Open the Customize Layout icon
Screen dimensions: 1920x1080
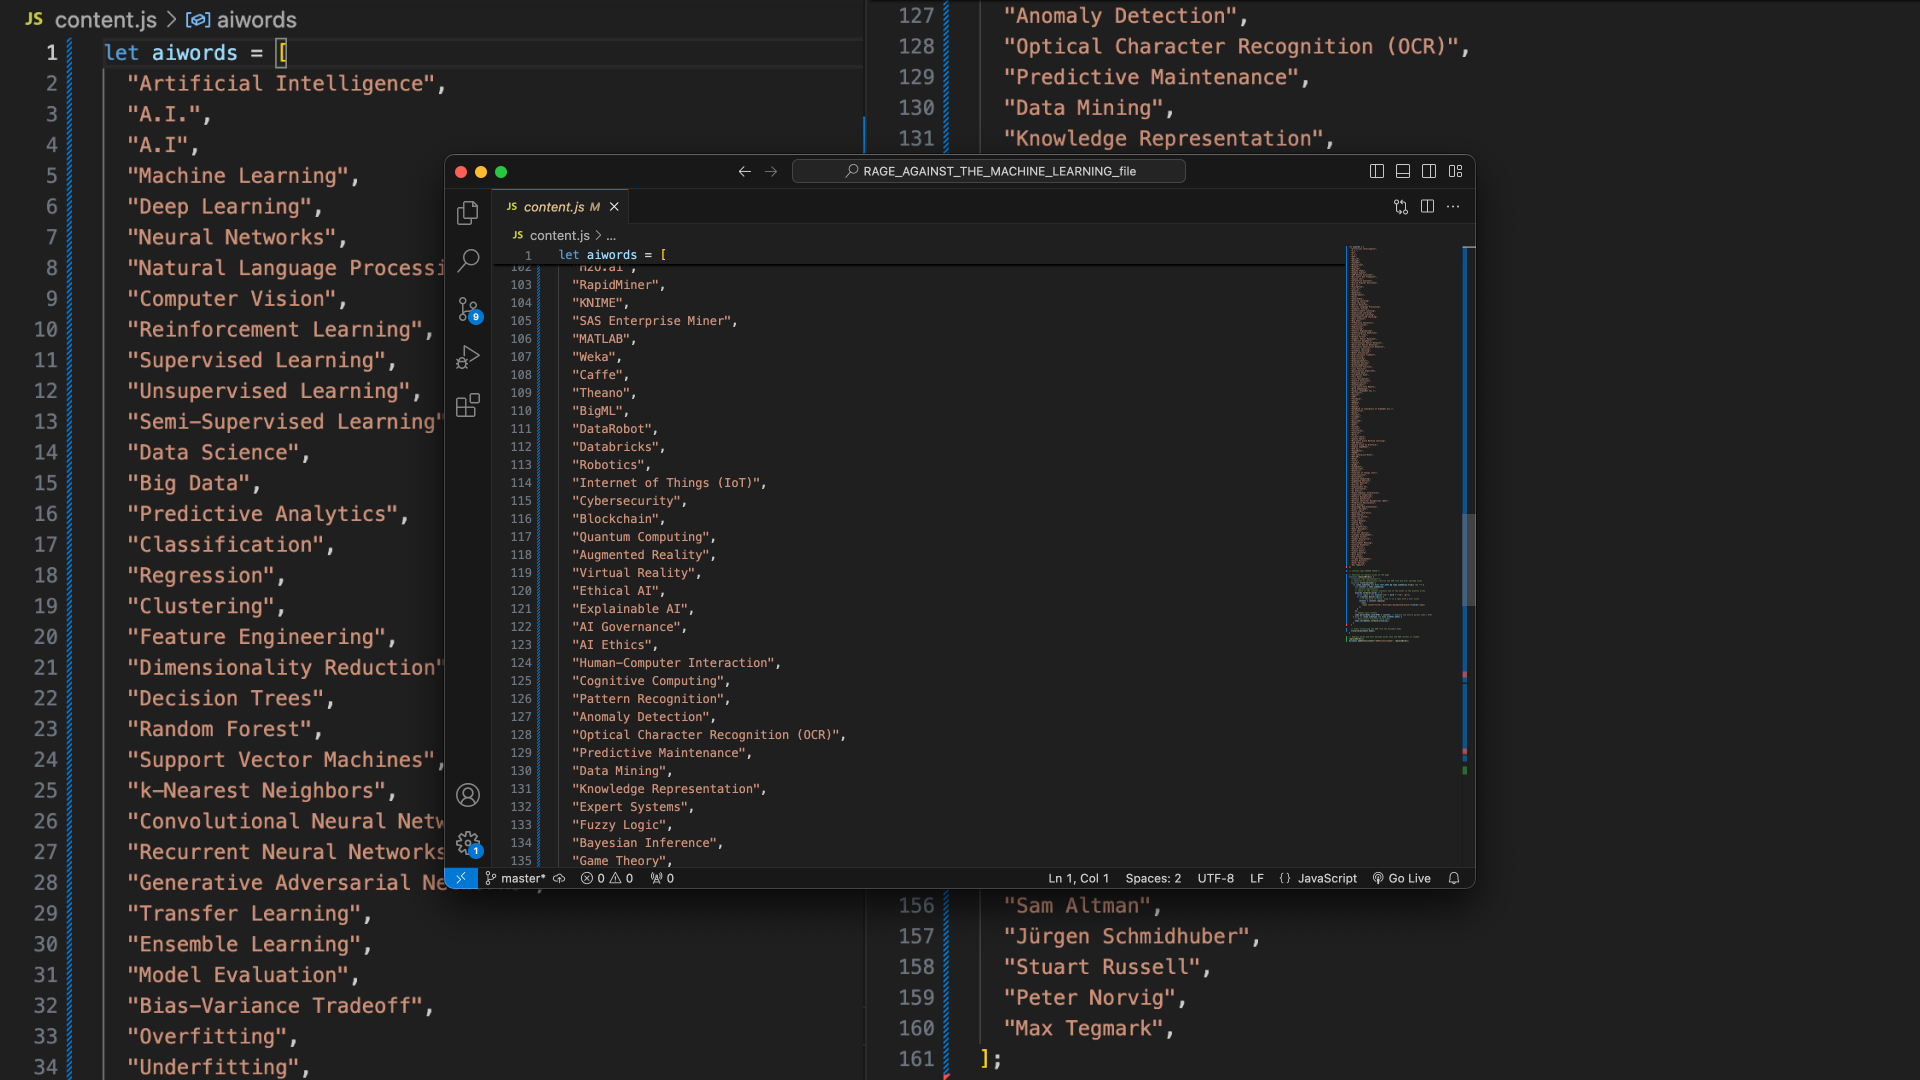(x=1455, y=172)
